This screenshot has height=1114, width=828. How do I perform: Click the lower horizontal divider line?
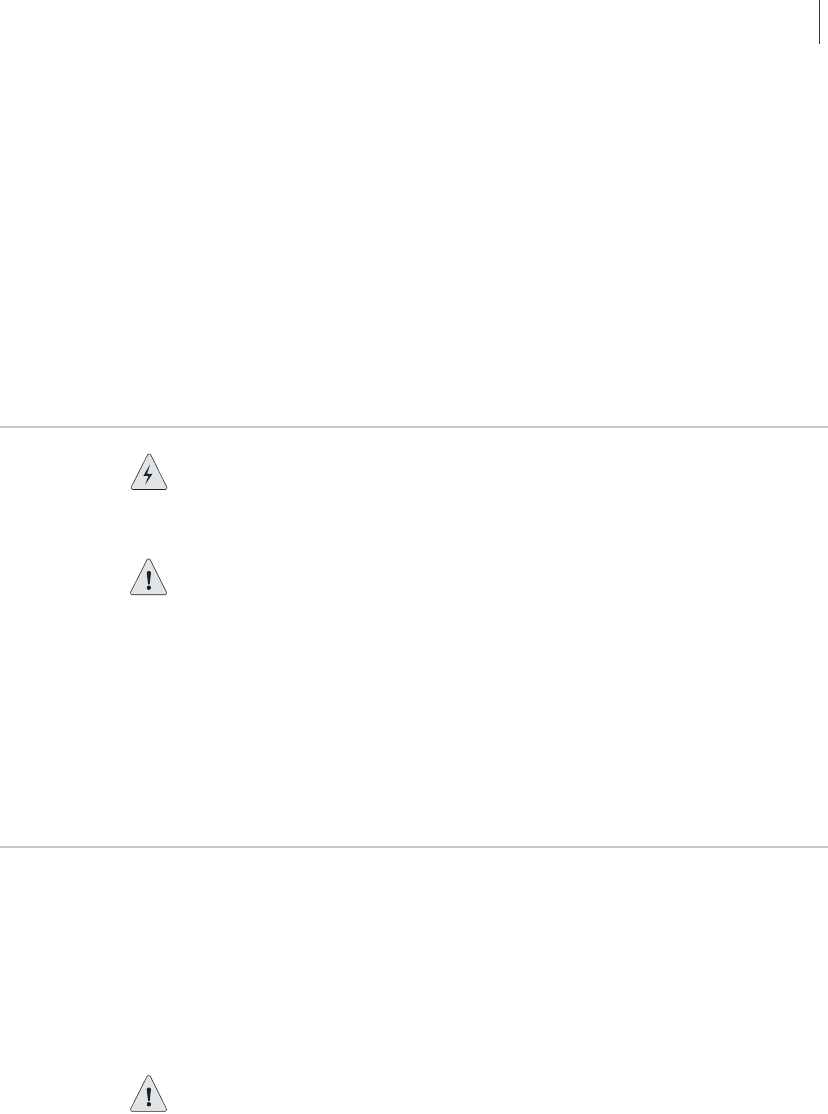414,847
